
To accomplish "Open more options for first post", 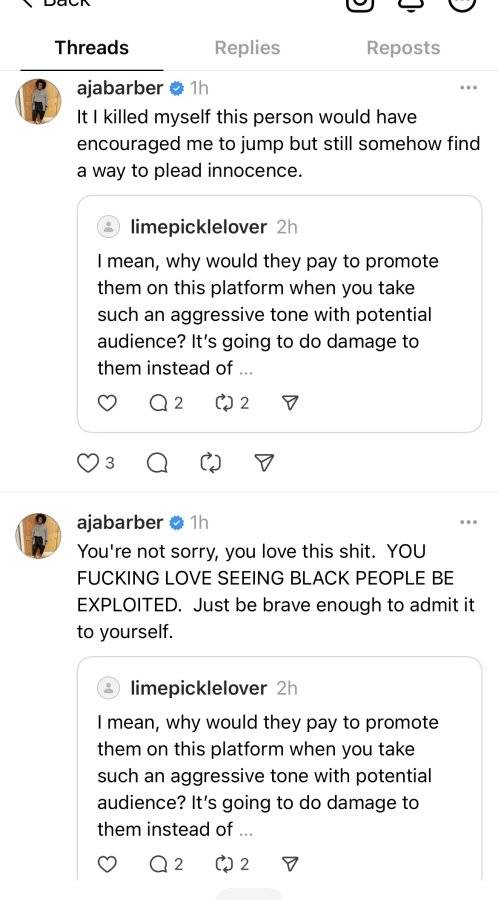I will (x=468, y=88).
